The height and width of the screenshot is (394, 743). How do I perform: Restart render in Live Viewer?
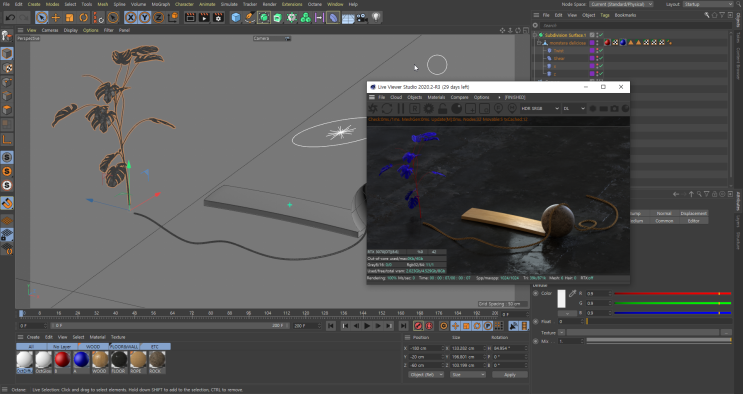[387, 109]
